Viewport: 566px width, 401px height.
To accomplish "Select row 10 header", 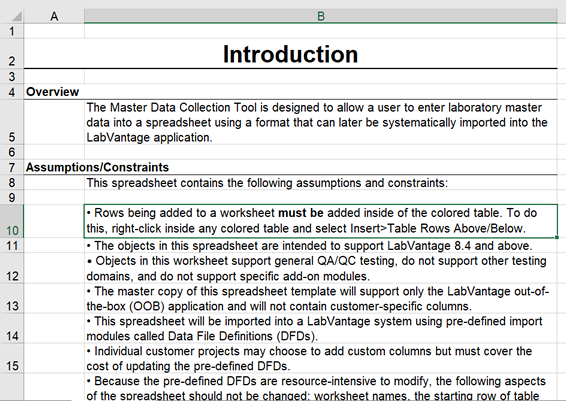I will [12, 221].
